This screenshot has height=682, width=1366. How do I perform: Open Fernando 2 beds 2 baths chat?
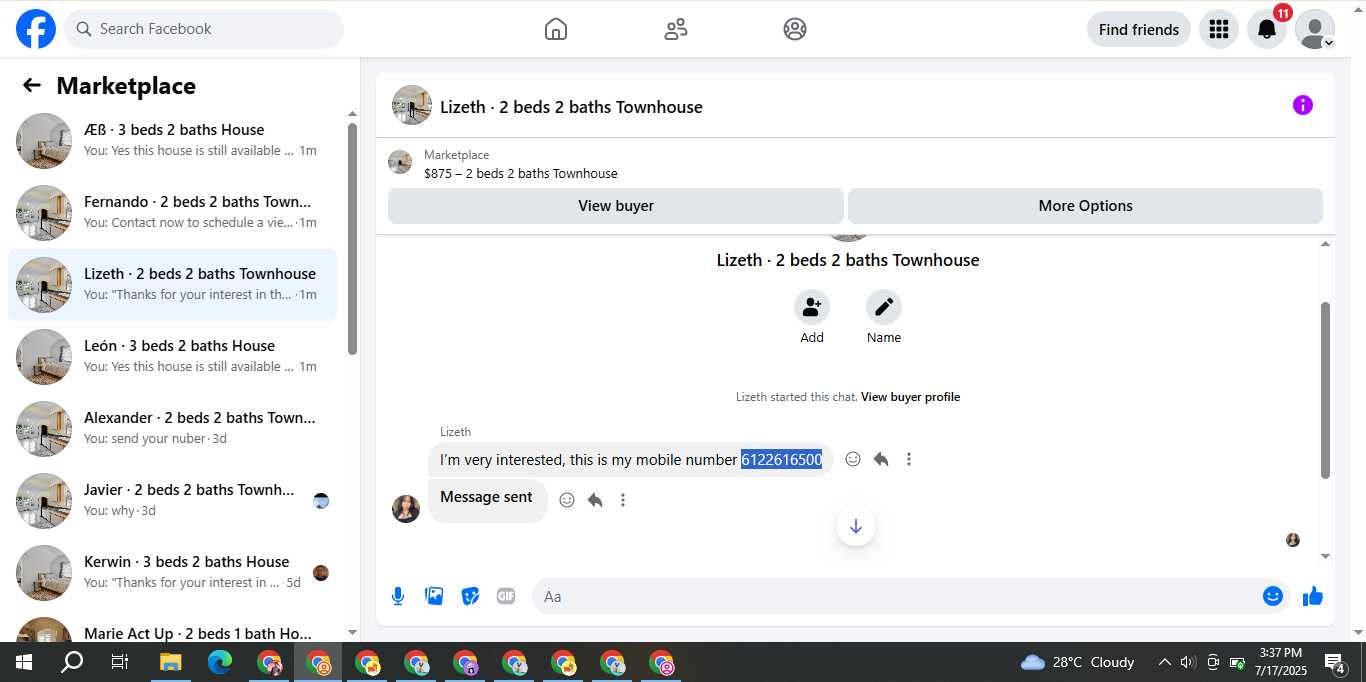coord(172,213)
